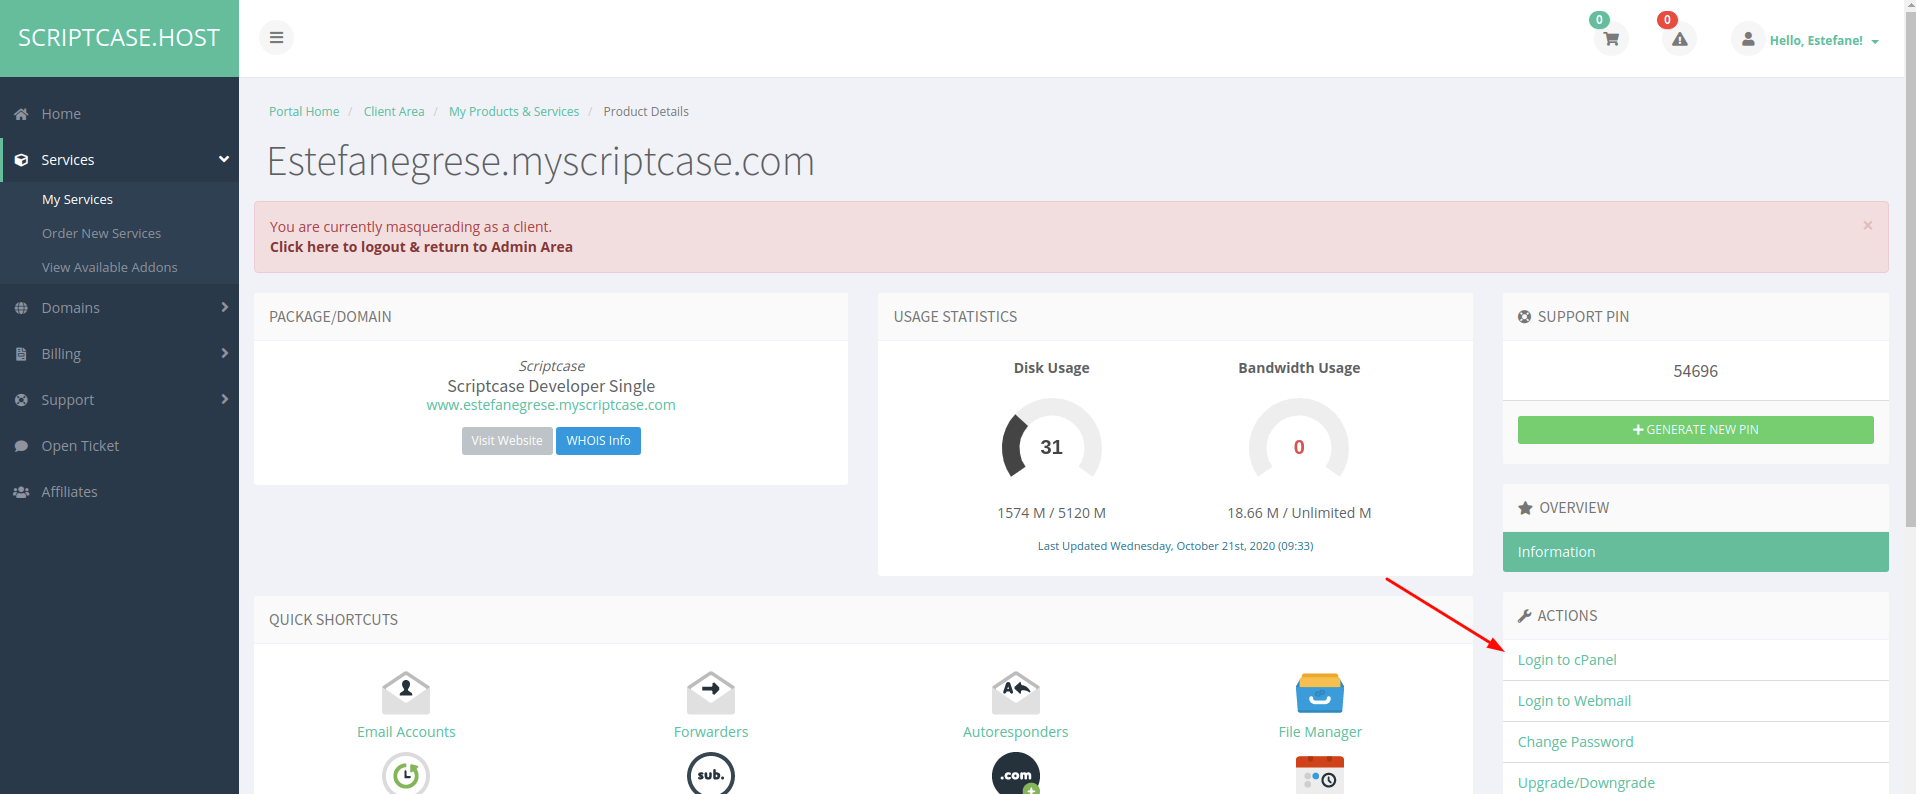Click the Email Accounts shortcut label
Image resolution: width=1916 pixels, height=794 pixels.
[406, 732]
